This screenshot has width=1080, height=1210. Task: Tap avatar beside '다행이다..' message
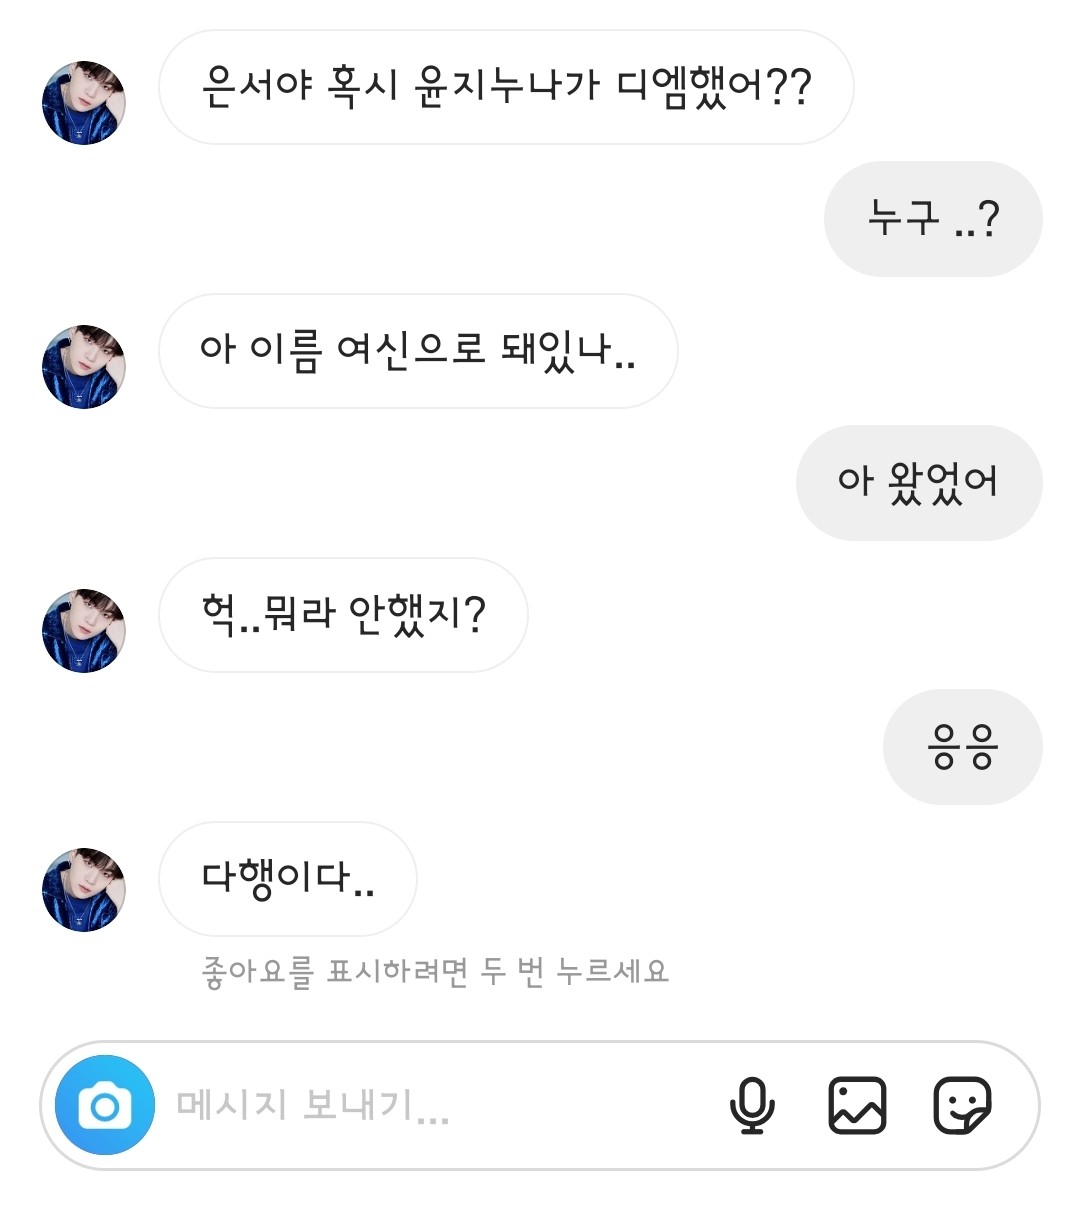coord(84,890)
